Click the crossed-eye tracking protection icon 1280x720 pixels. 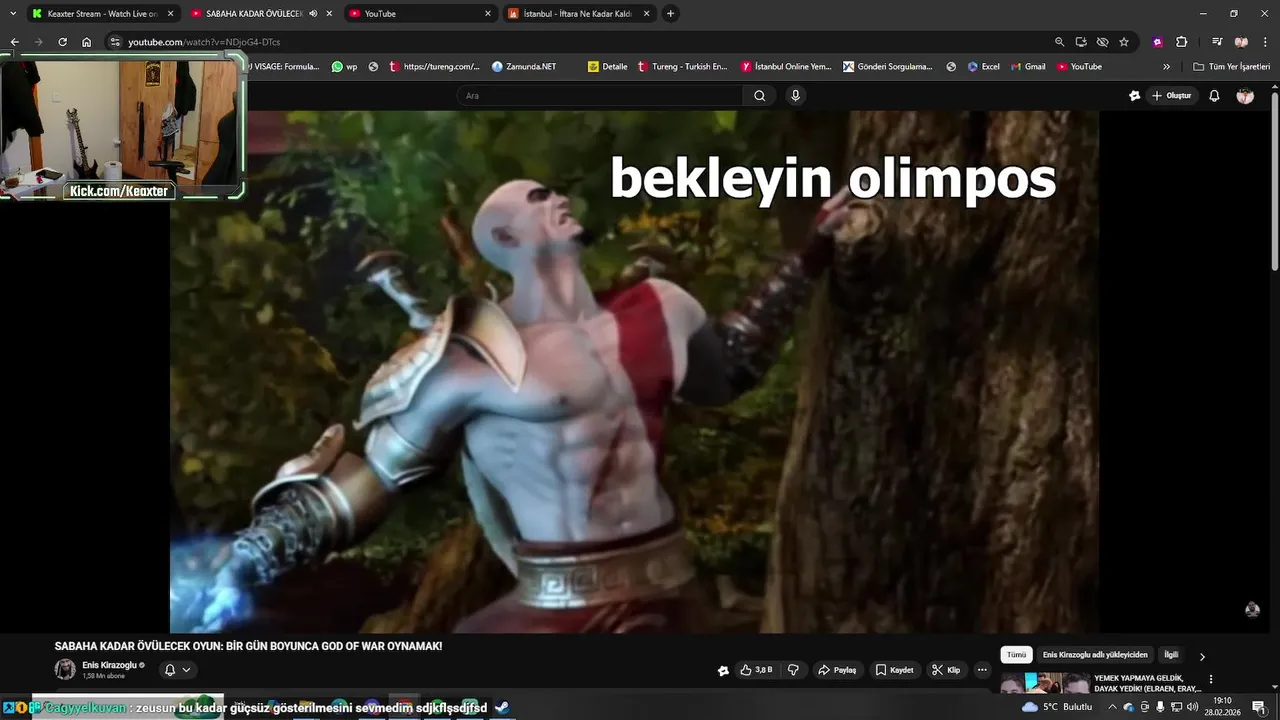pos(1102,42)
